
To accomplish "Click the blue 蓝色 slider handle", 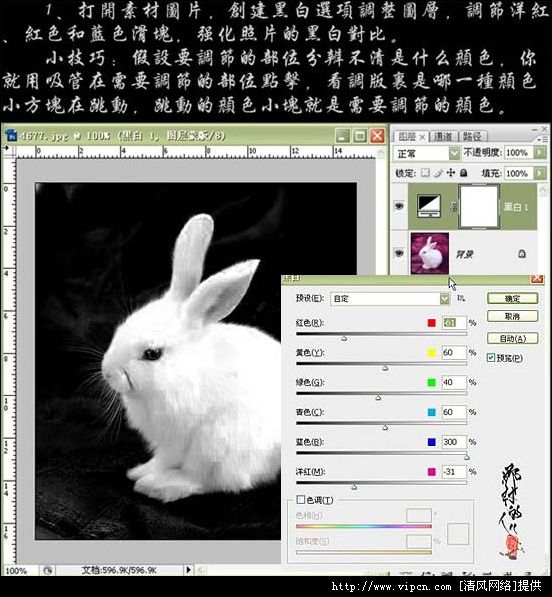I will pos(467,457).
